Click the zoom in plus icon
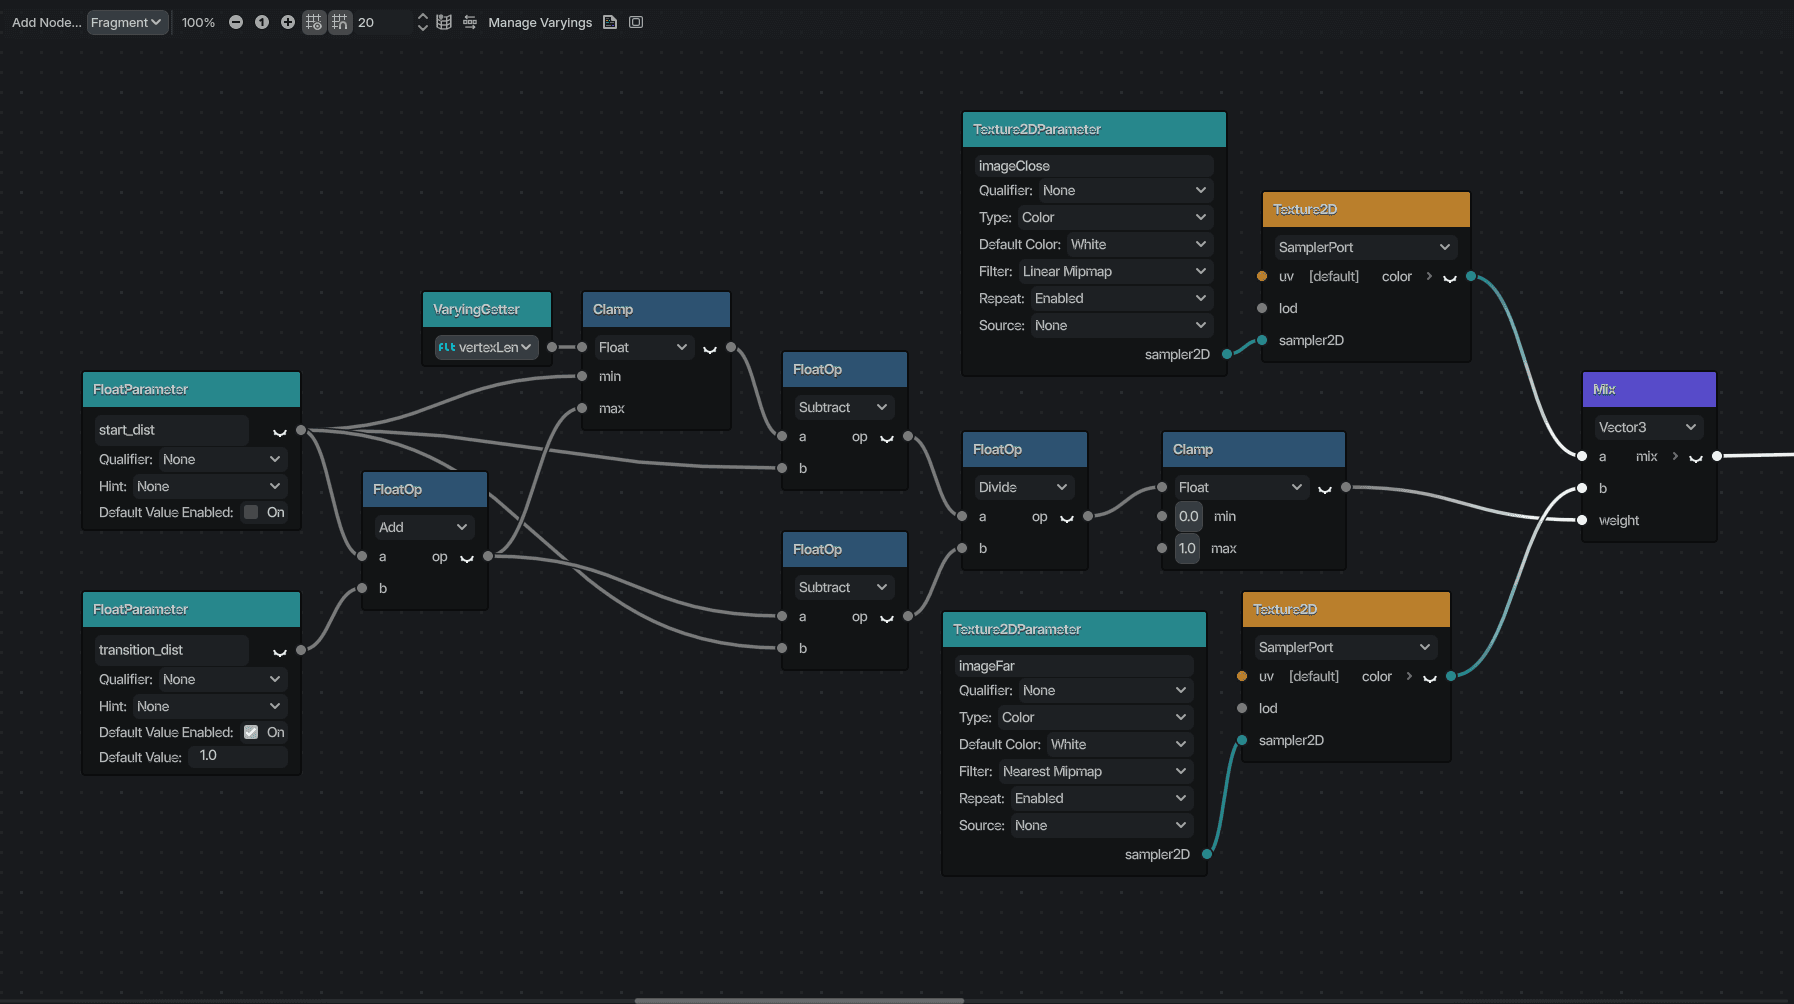The height and width of the screenshot is (1004, 1794). coord(288,22)
